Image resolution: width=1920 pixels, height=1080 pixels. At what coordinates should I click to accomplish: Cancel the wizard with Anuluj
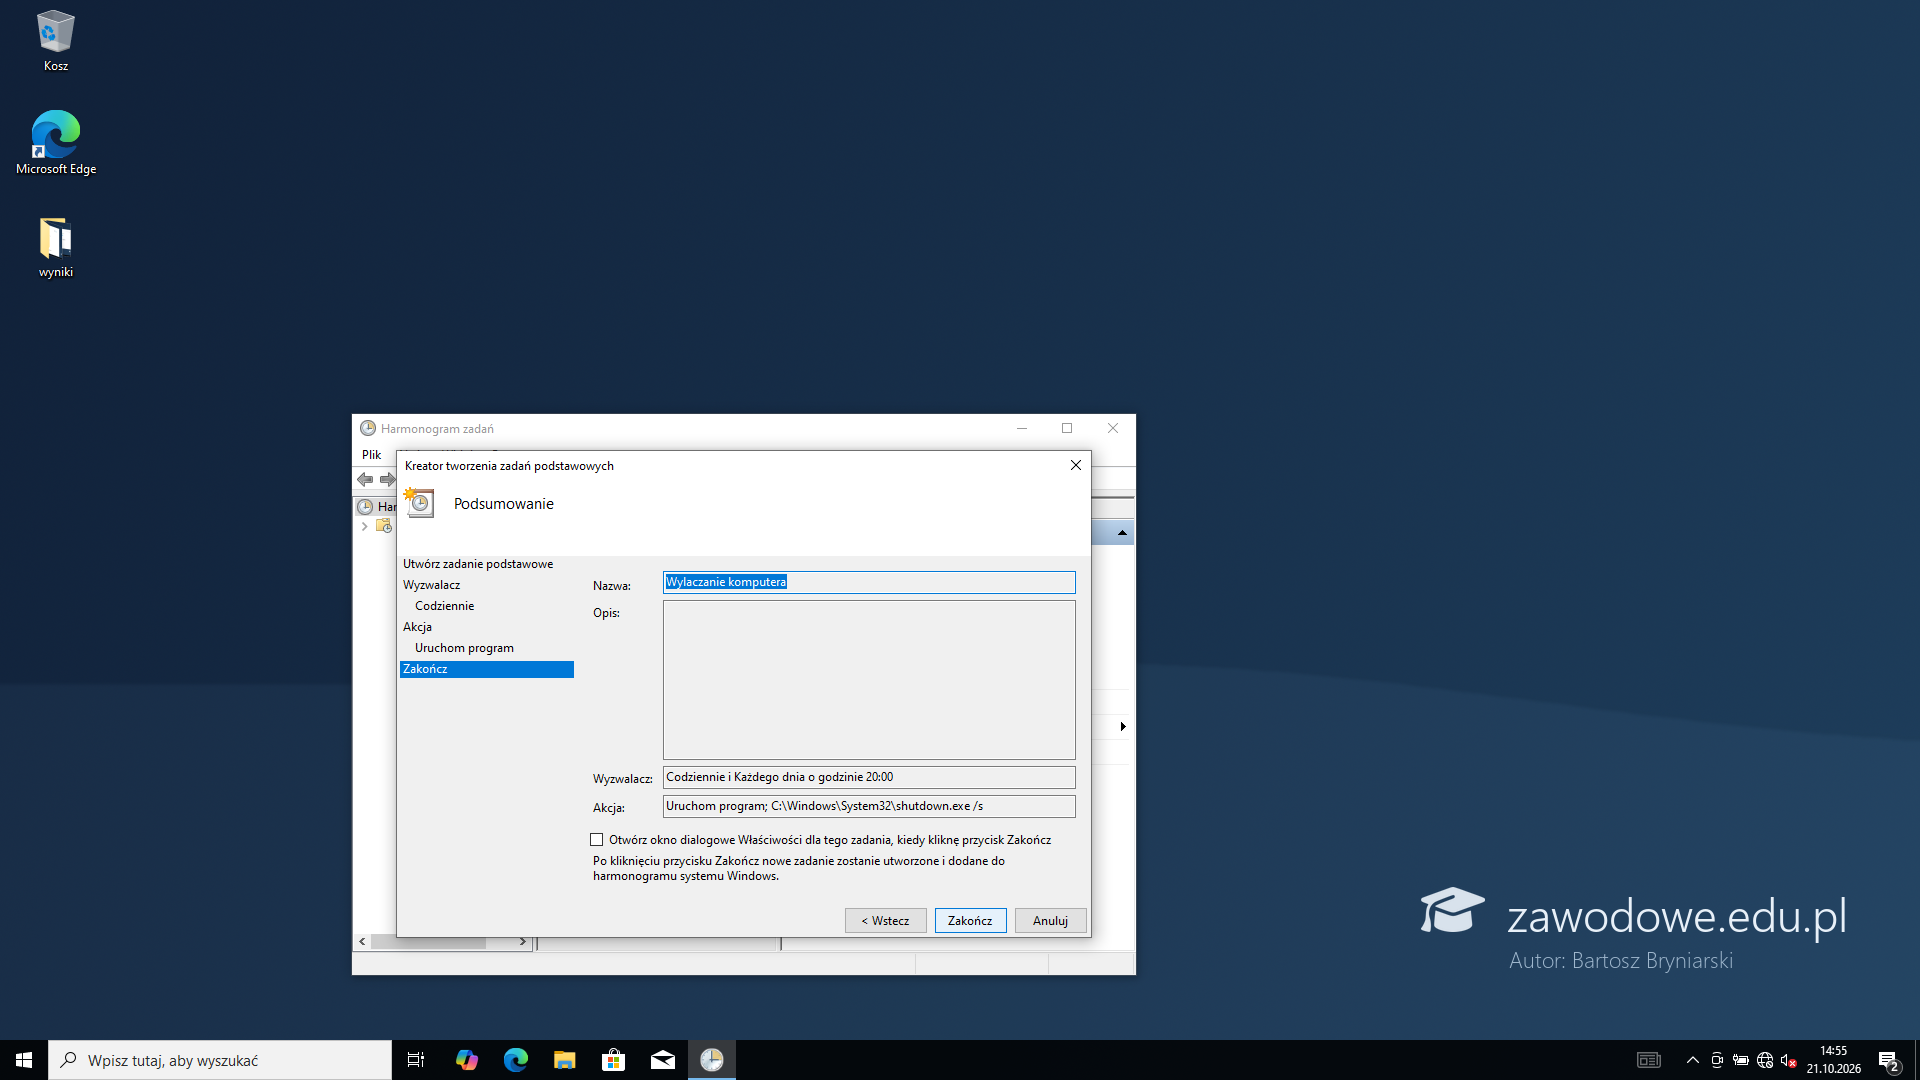[x=1050, y=921]
